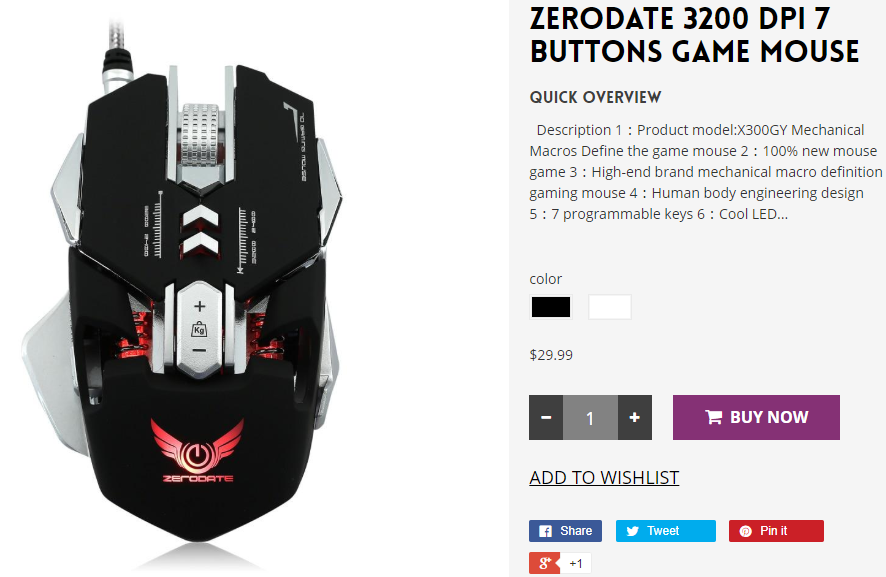Open the Add to Wishlist link
Viewport: 886px width, 577px height.
point(604,478)
